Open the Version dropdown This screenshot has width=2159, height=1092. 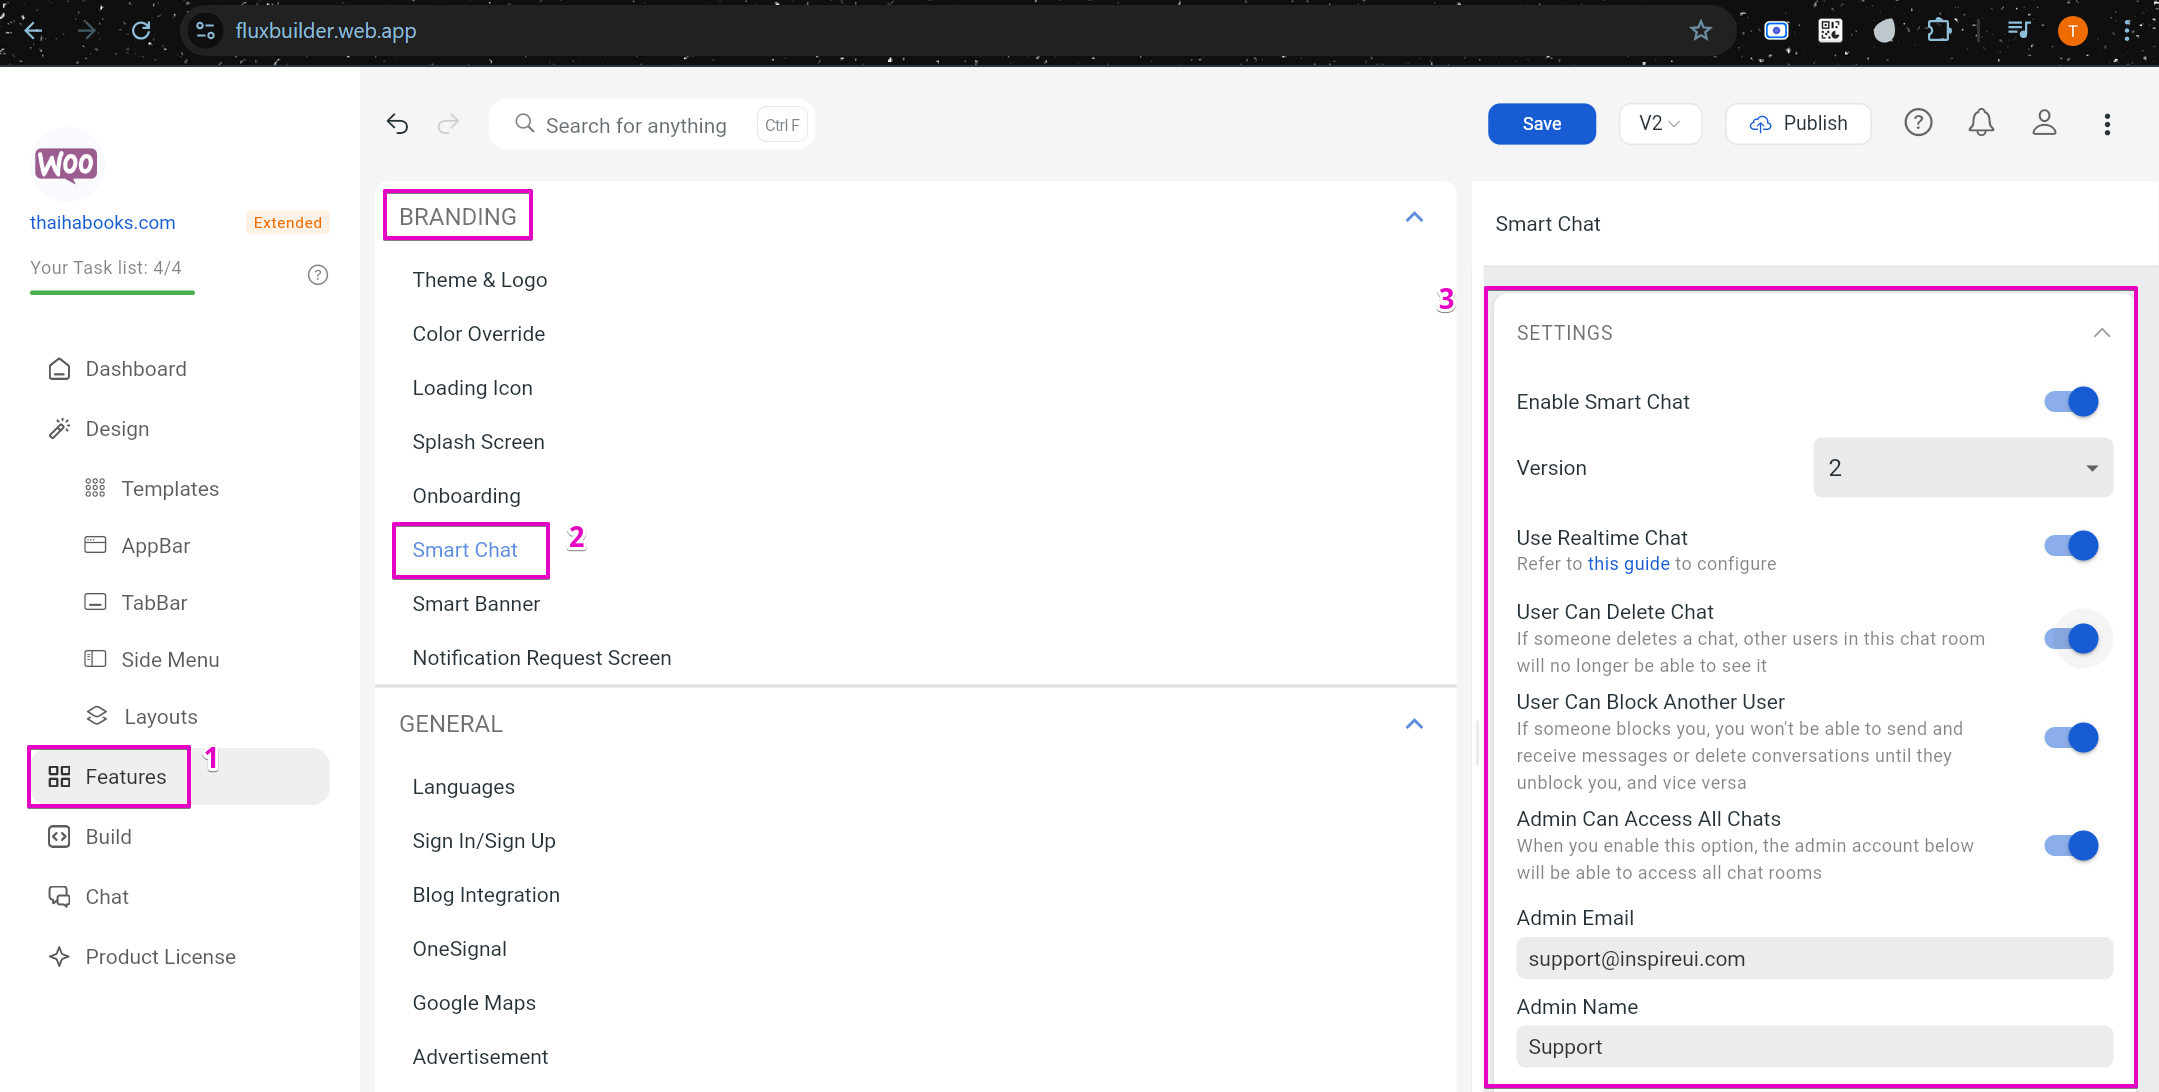coord(1962,468)
